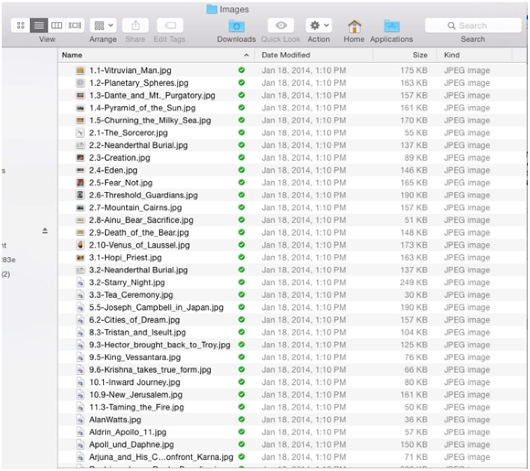Select 3.1-Hopi_Priest.jpg file icon
This screenshot has width=530, height=471.
[x=80, y=257]
